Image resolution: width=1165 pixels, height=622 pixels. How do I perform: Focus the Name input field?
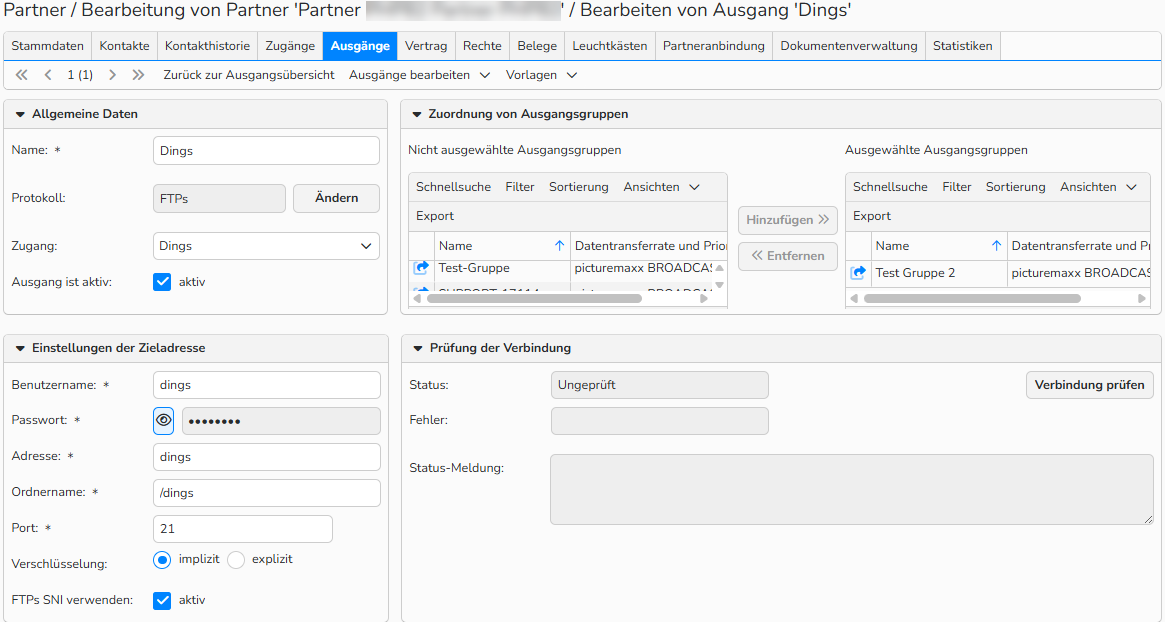(x=266, y=151)
